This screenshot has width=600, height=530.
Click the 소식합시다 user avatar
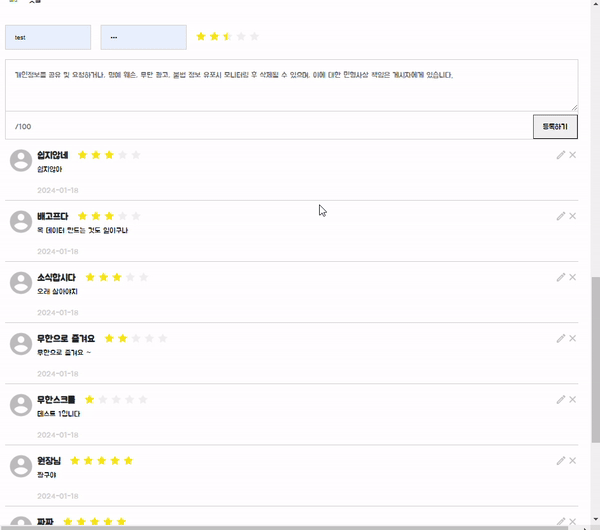pyautogui.click(x=21, y=283)
